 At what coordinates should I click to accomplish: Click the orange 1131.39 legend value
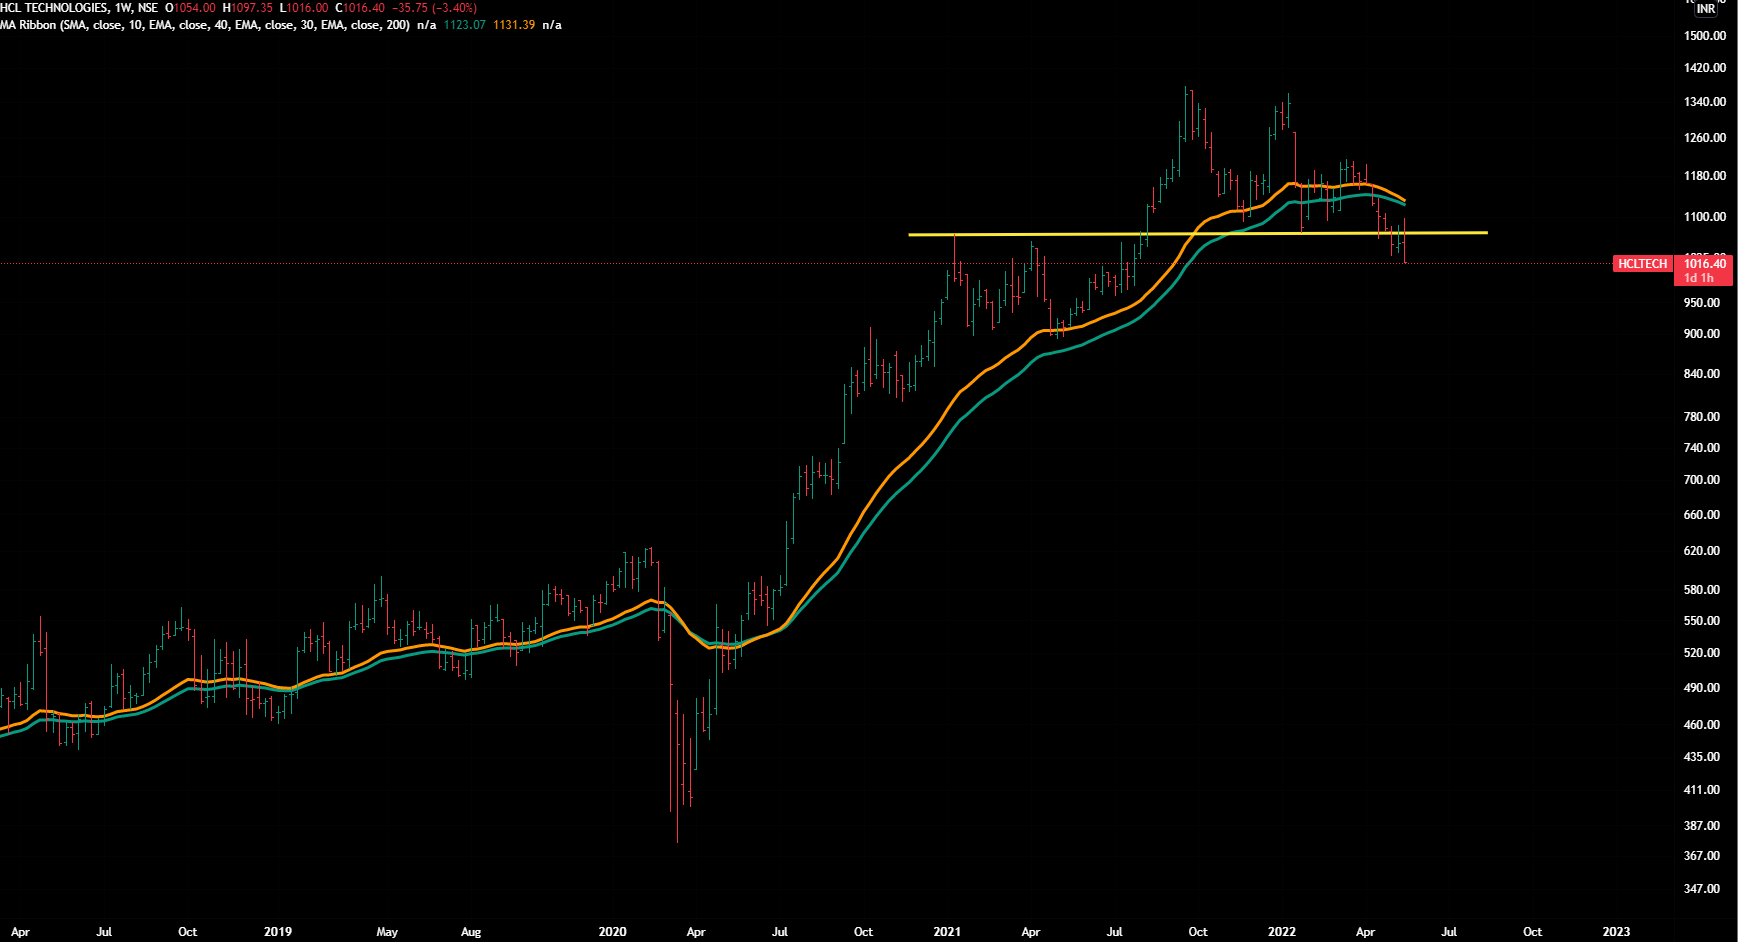514,25
